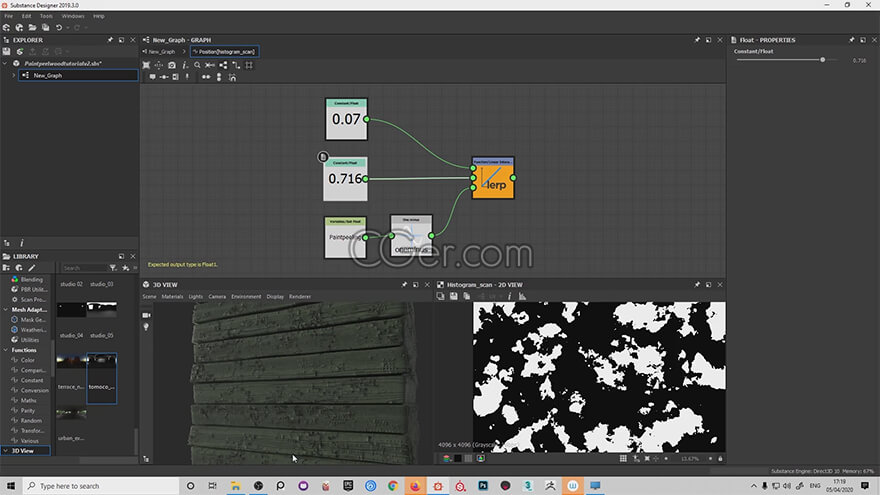Screen dimensions: 880x495
Task: Click the horizontal align nodes icon in the graph toolbar
Action: coord(206,77)
